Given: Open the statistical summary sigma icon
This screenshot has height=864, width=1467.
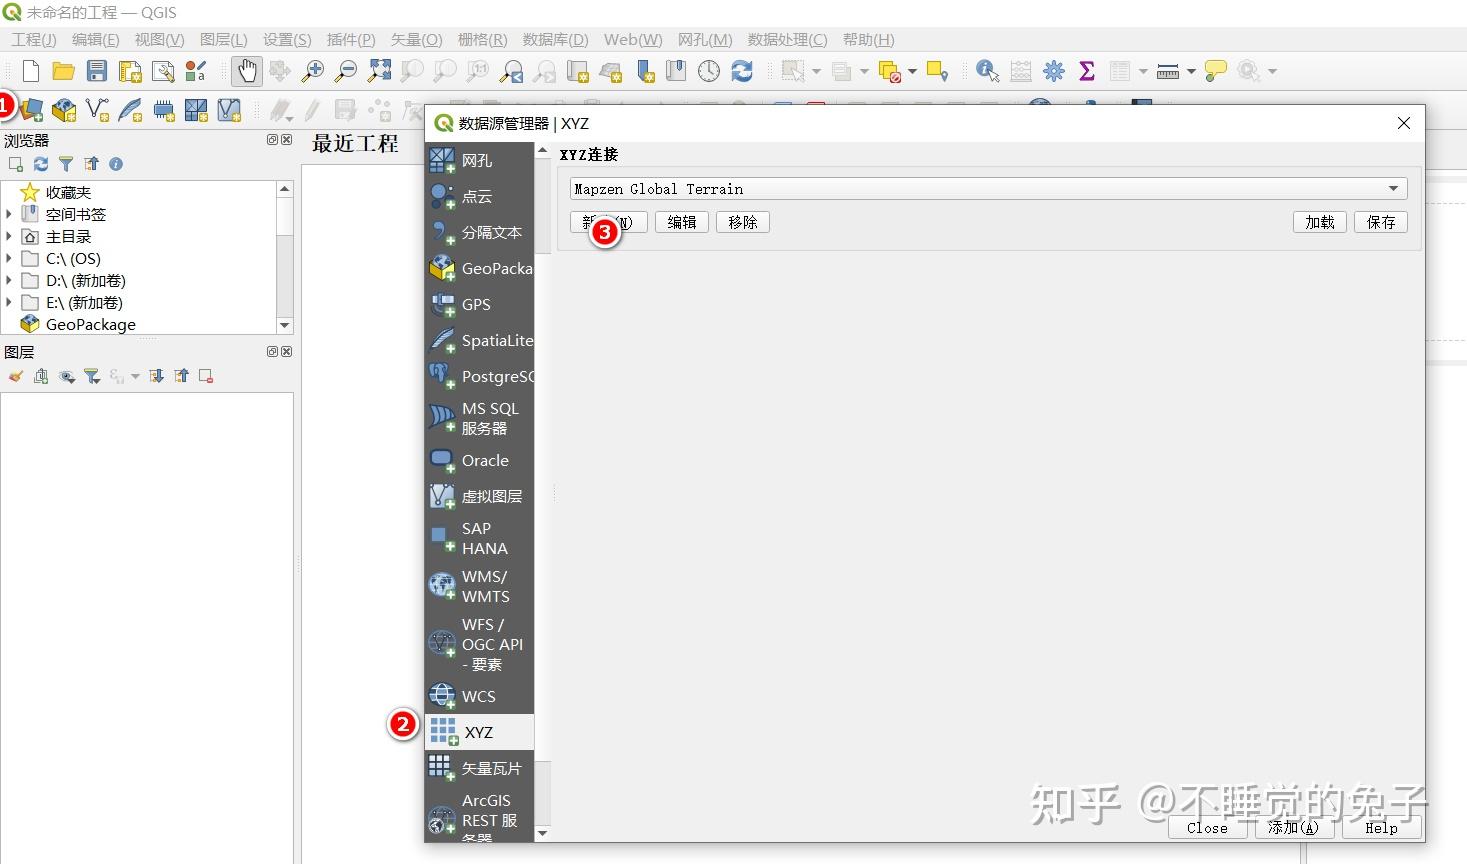Looking at the screenshot, I should pyautogui.click(x=1087, y=71).
